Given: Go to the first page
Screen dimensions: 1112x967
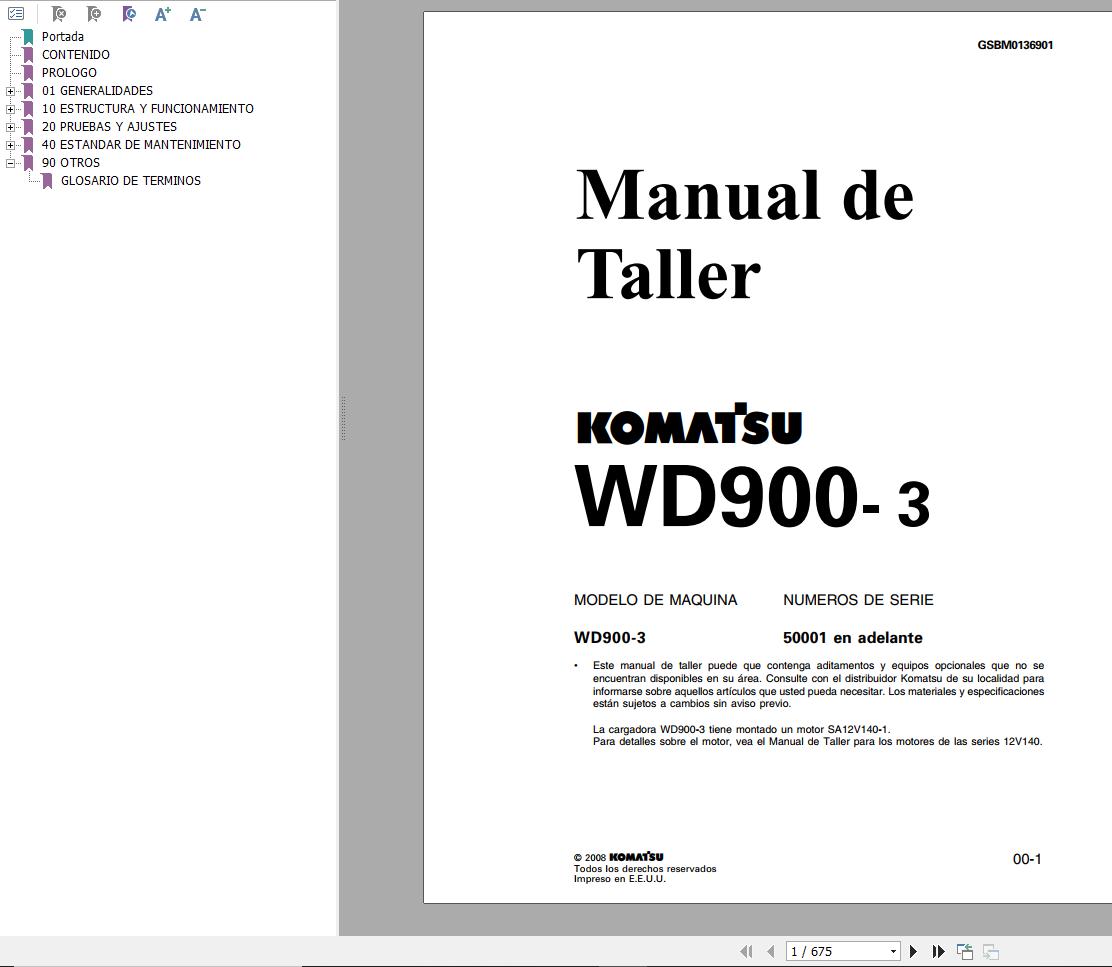Looking at the screenshot, I should tap(746, 951).
